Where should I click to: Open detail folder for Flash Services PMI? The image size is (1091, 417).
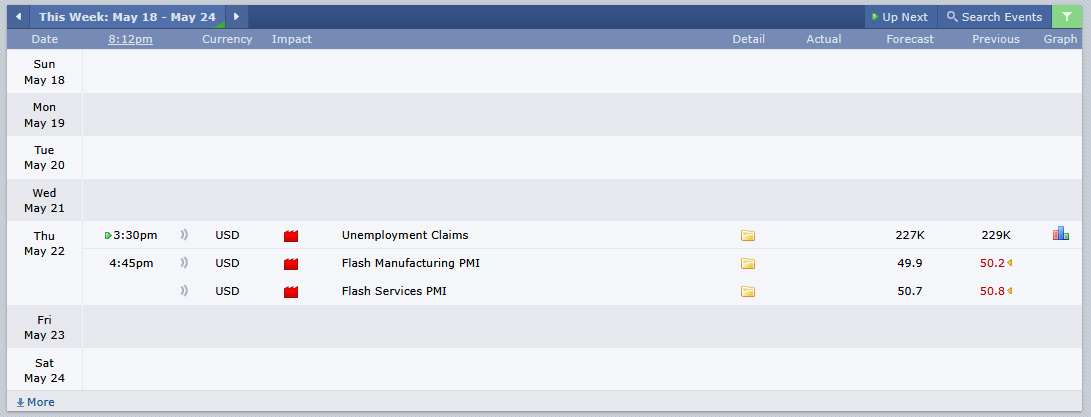(x=748, y=291)
